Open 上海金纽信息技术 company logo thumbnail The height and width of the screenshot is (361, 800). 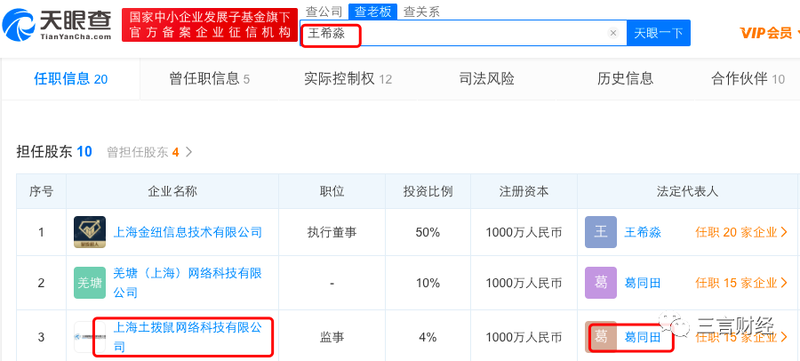pos(90,233)
